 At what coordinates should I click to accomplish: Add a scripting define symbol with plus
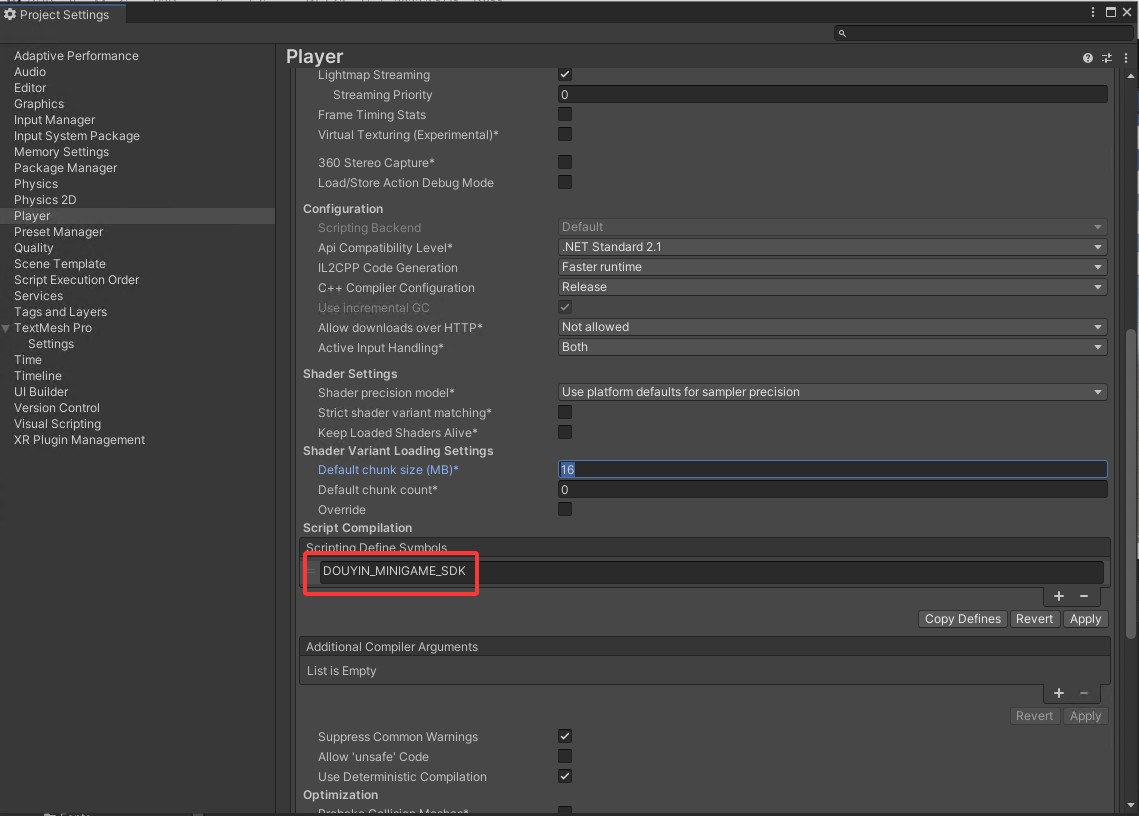(1058, 596)
